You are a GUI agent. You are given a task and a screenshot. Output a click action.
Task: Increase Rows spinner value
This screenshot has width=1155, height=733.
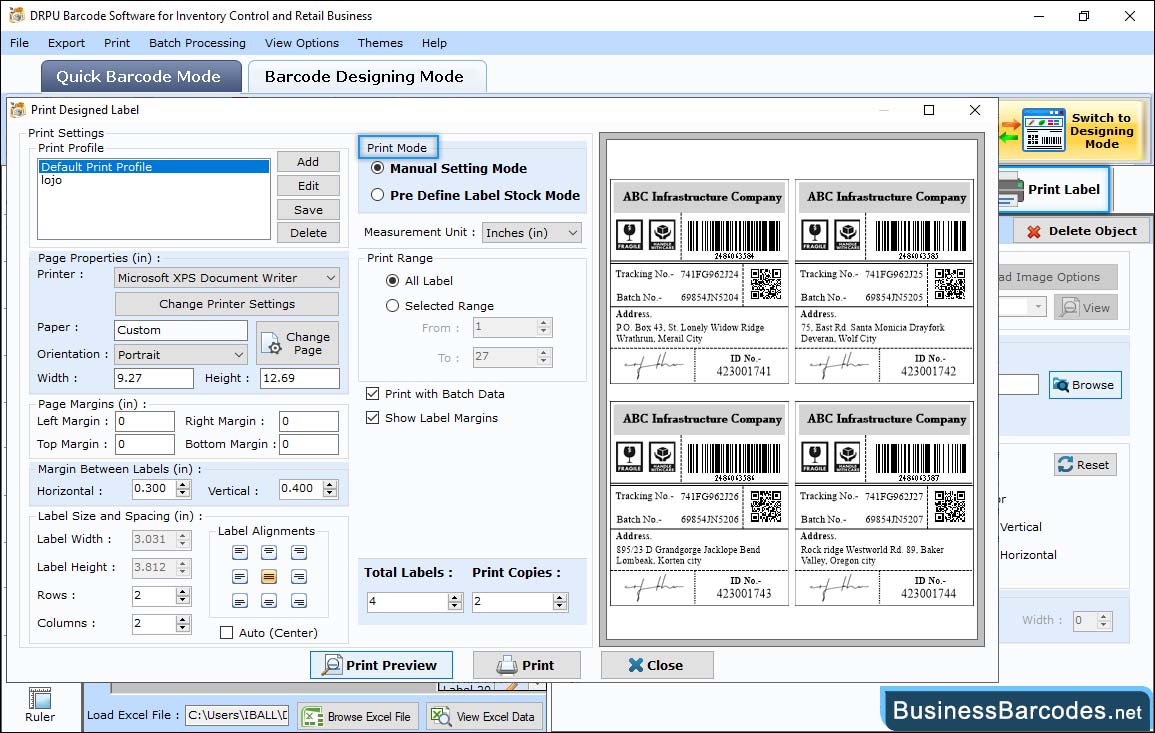(183, 591)
